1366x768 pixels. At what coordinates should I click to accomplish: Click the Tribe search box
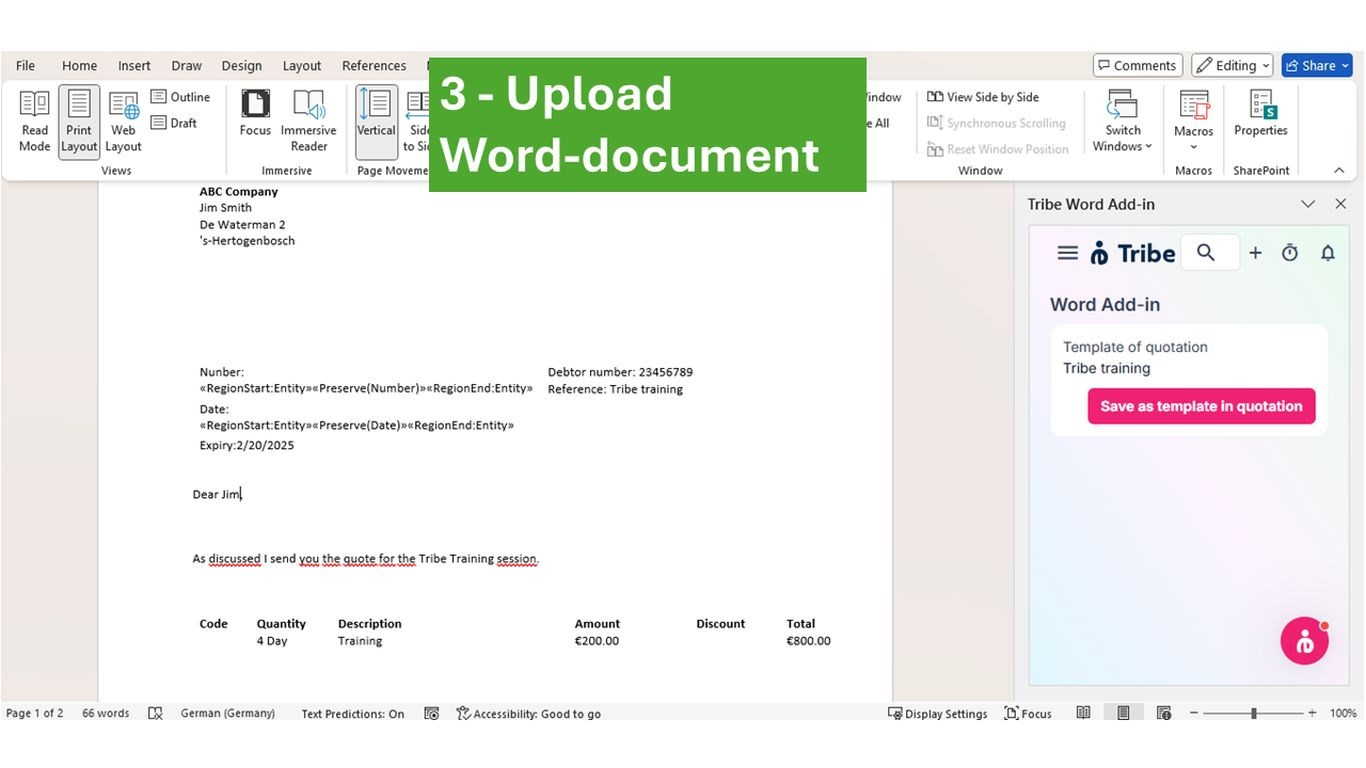[1210, 253]
